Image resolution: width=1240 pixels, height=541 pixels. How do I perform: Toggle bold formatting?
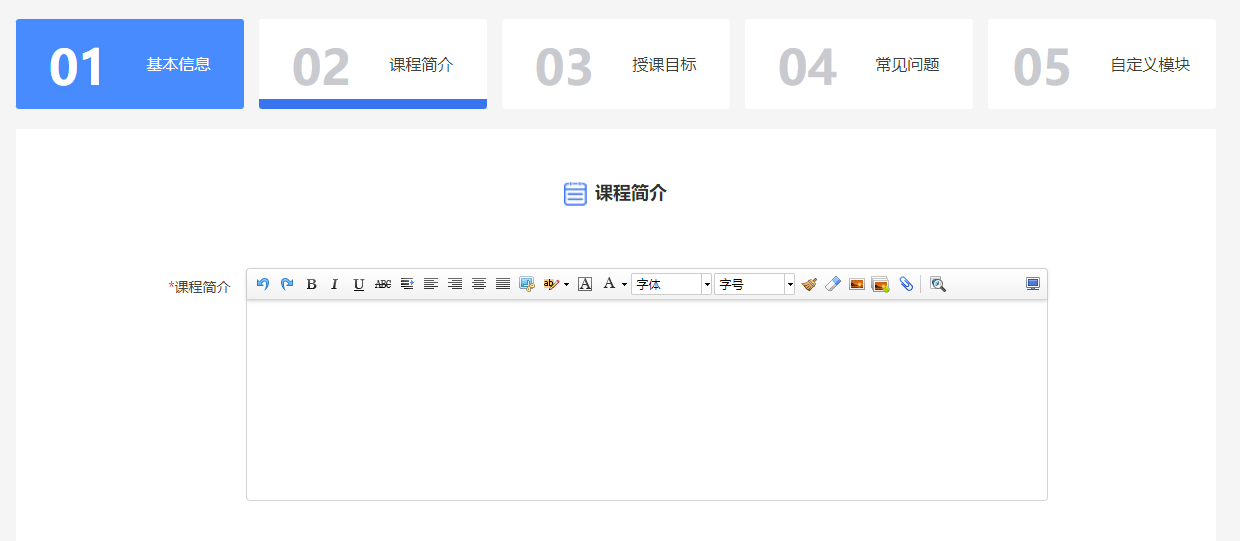tap(311, 284)
